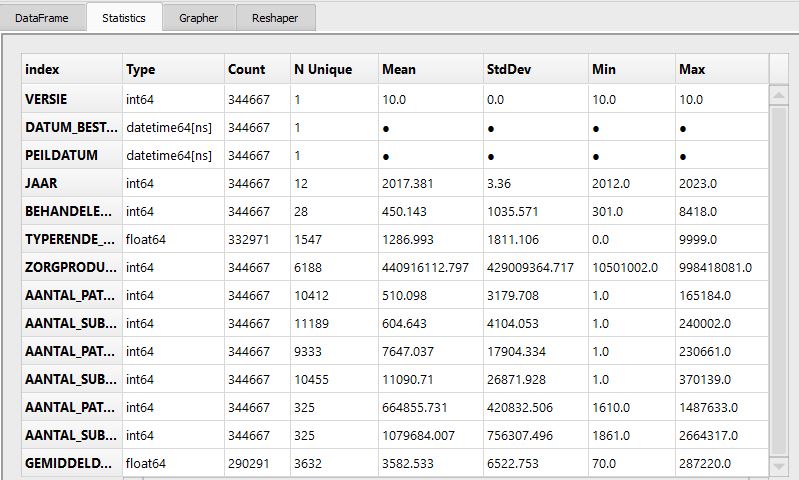The image size is (799, 480).
Task: Click mean value 1286.993
Action: [408, 239]
